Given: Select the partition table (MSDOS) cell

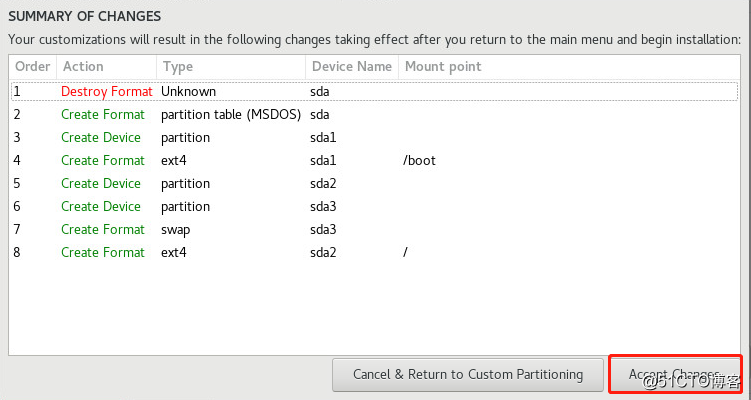Looking at the screenshot, I should (x=231, y=114).
